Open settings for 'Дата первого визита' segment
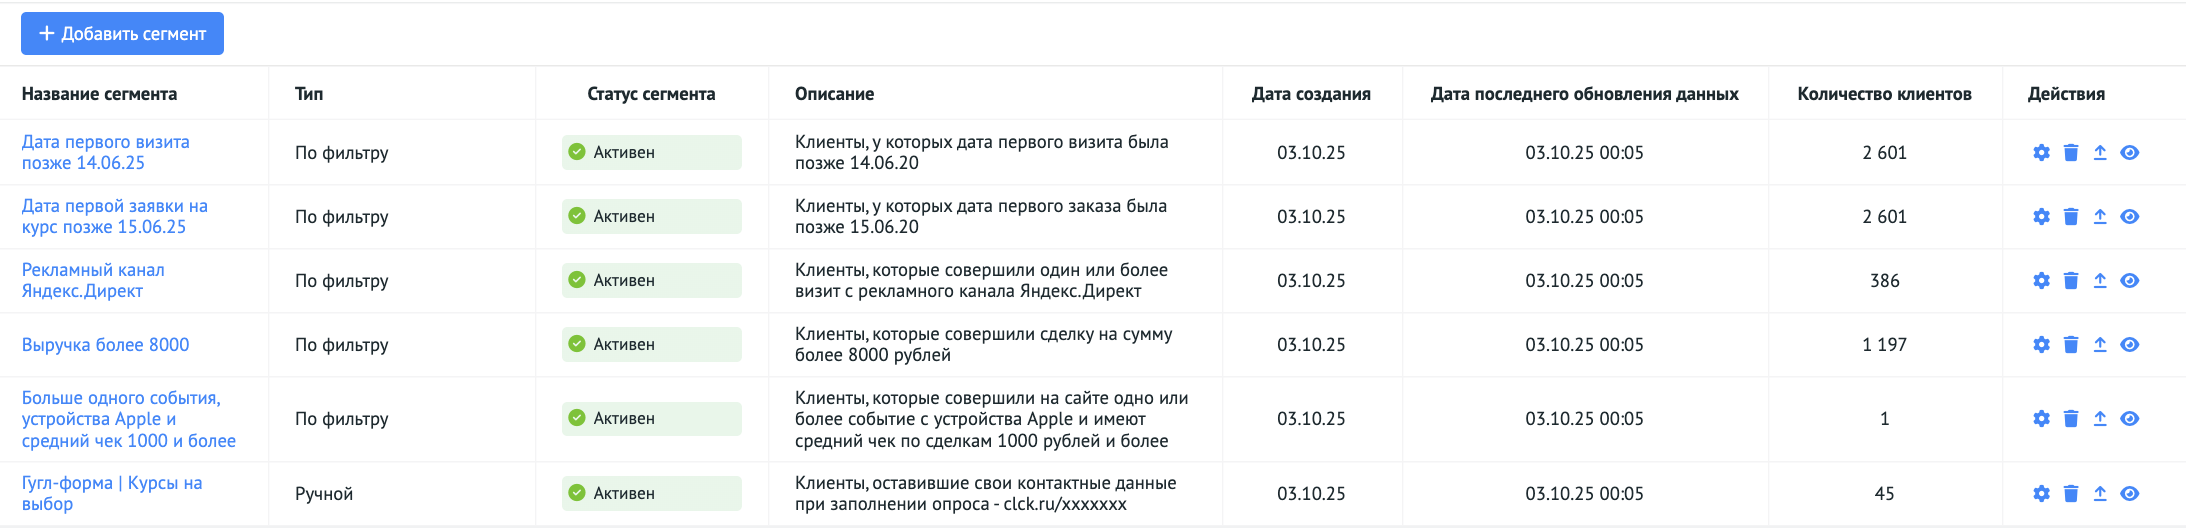This screenshot has width=2186, height=528. (2041, 153)
